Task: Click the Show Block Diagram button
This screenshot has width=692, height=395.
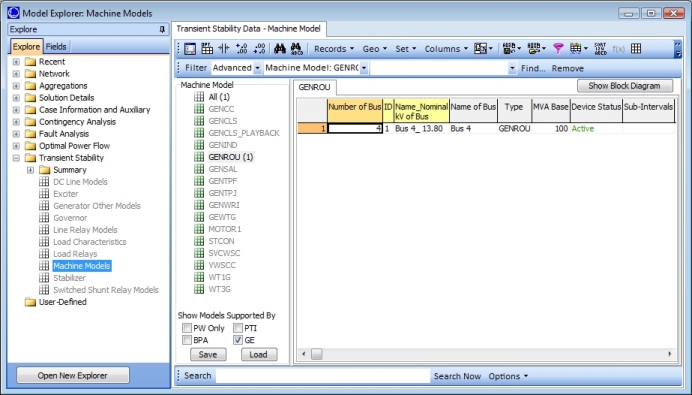Action: (x=624, y=86)
